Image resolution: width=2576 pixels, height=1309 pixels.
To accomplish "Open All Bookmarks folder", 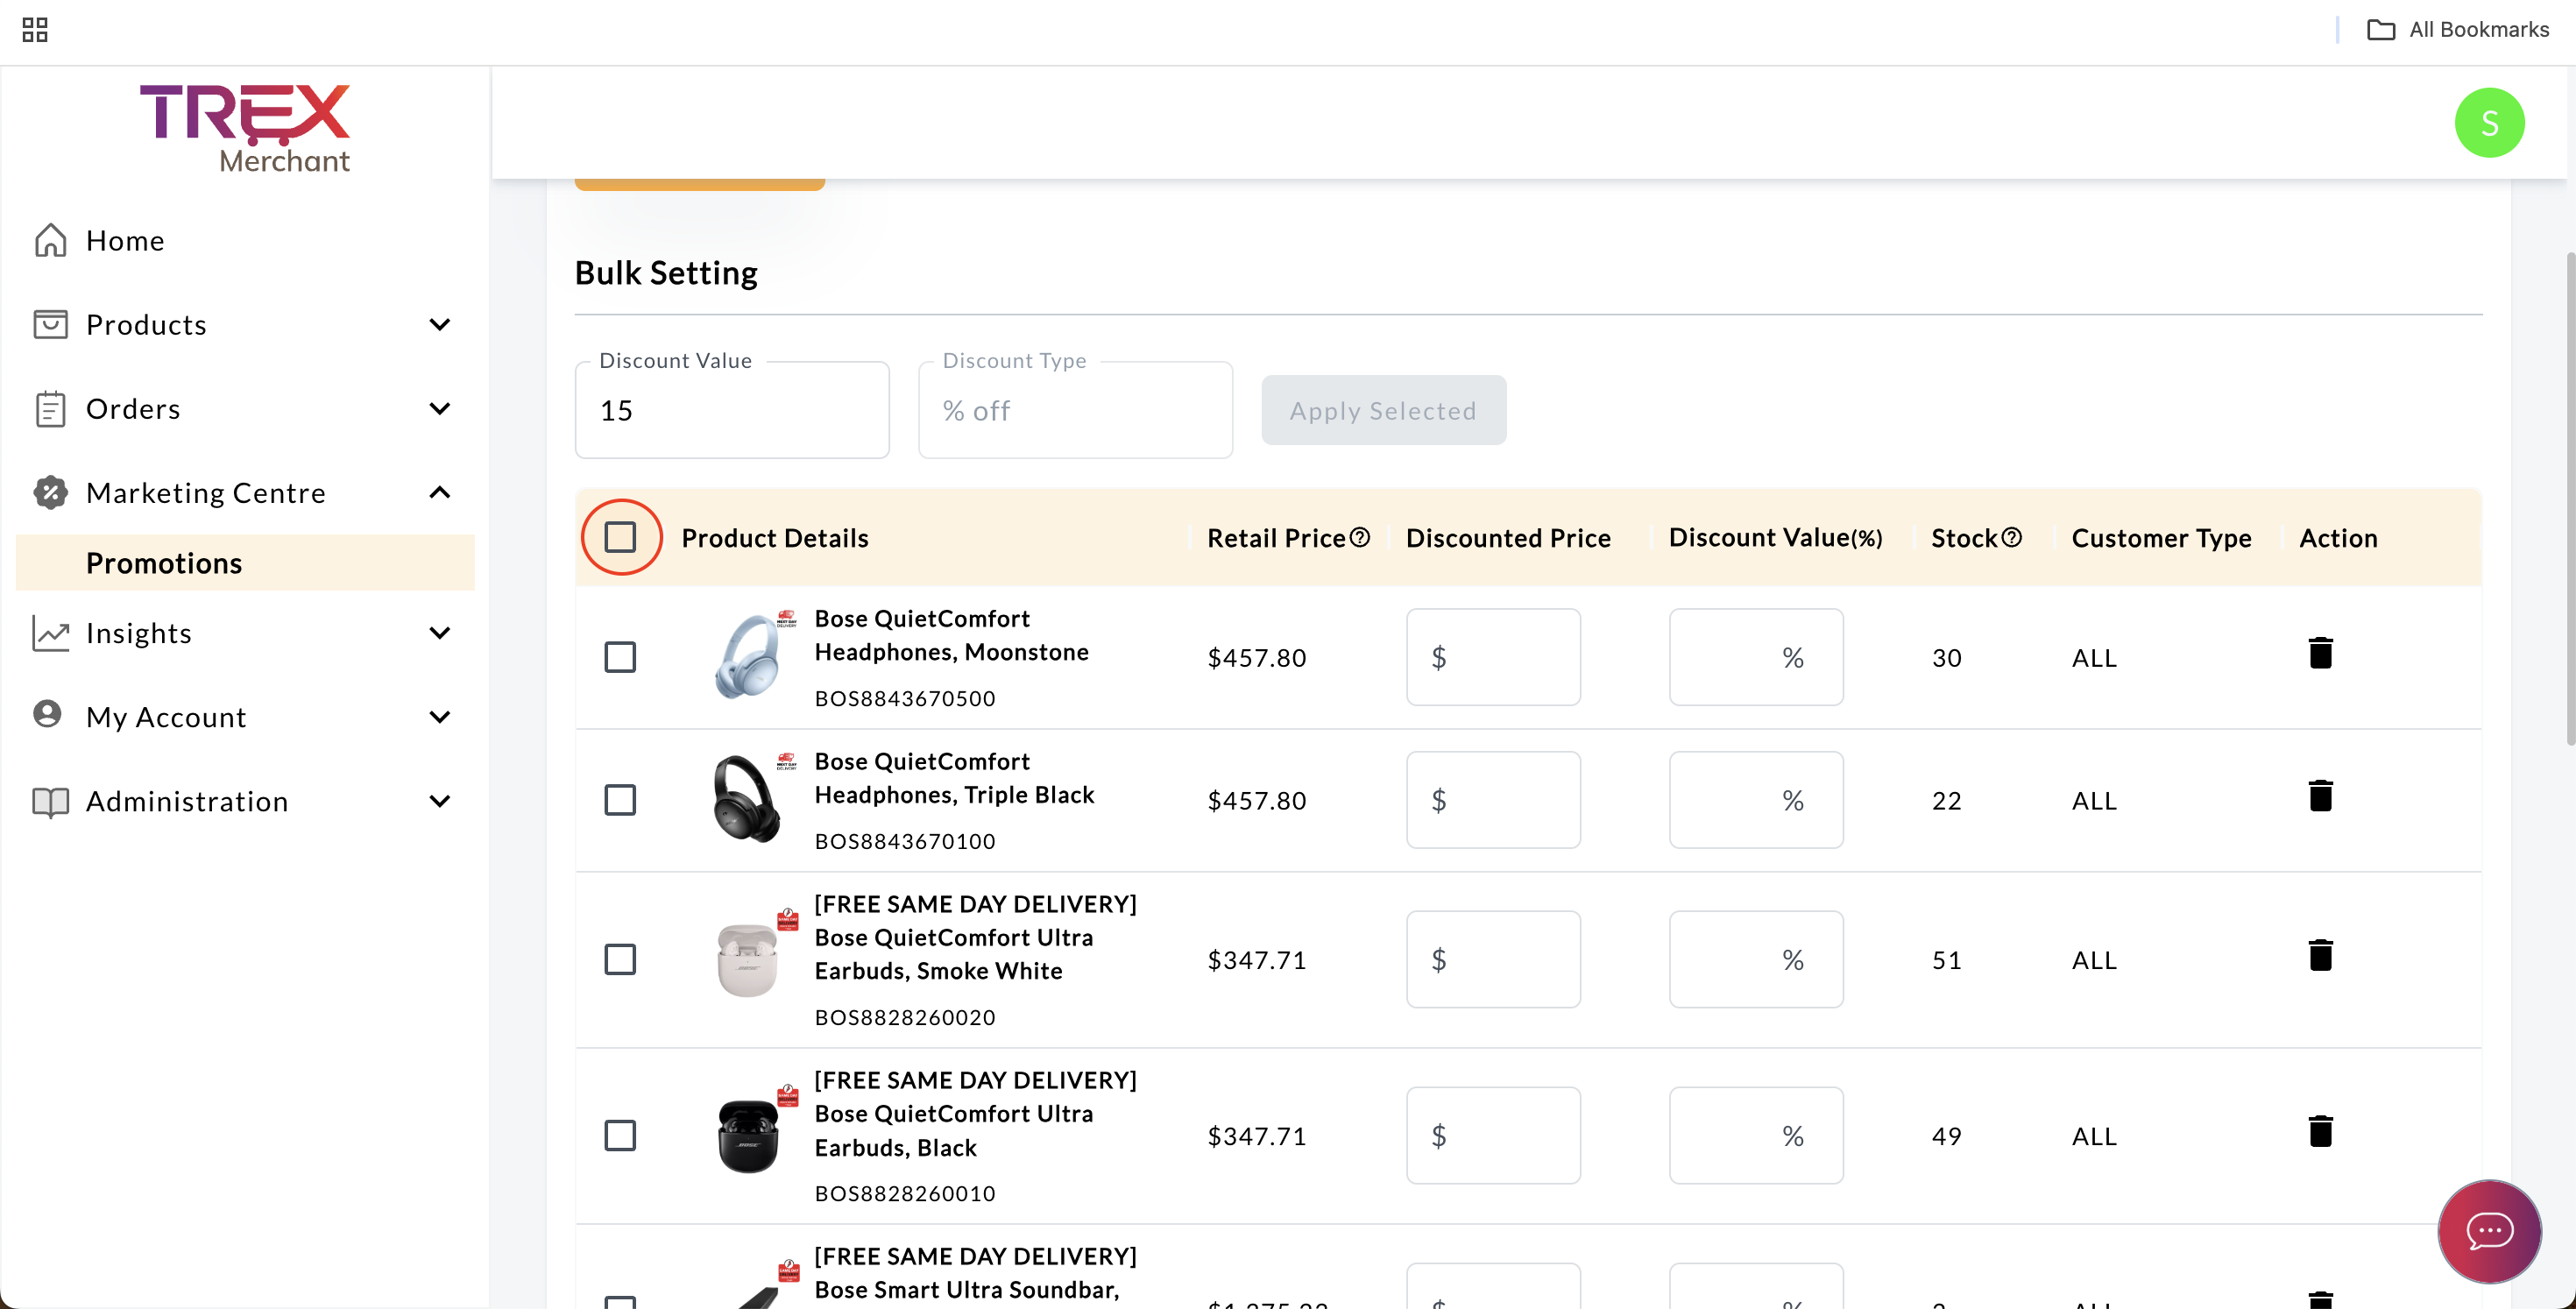I will (x=2458, y=30).
